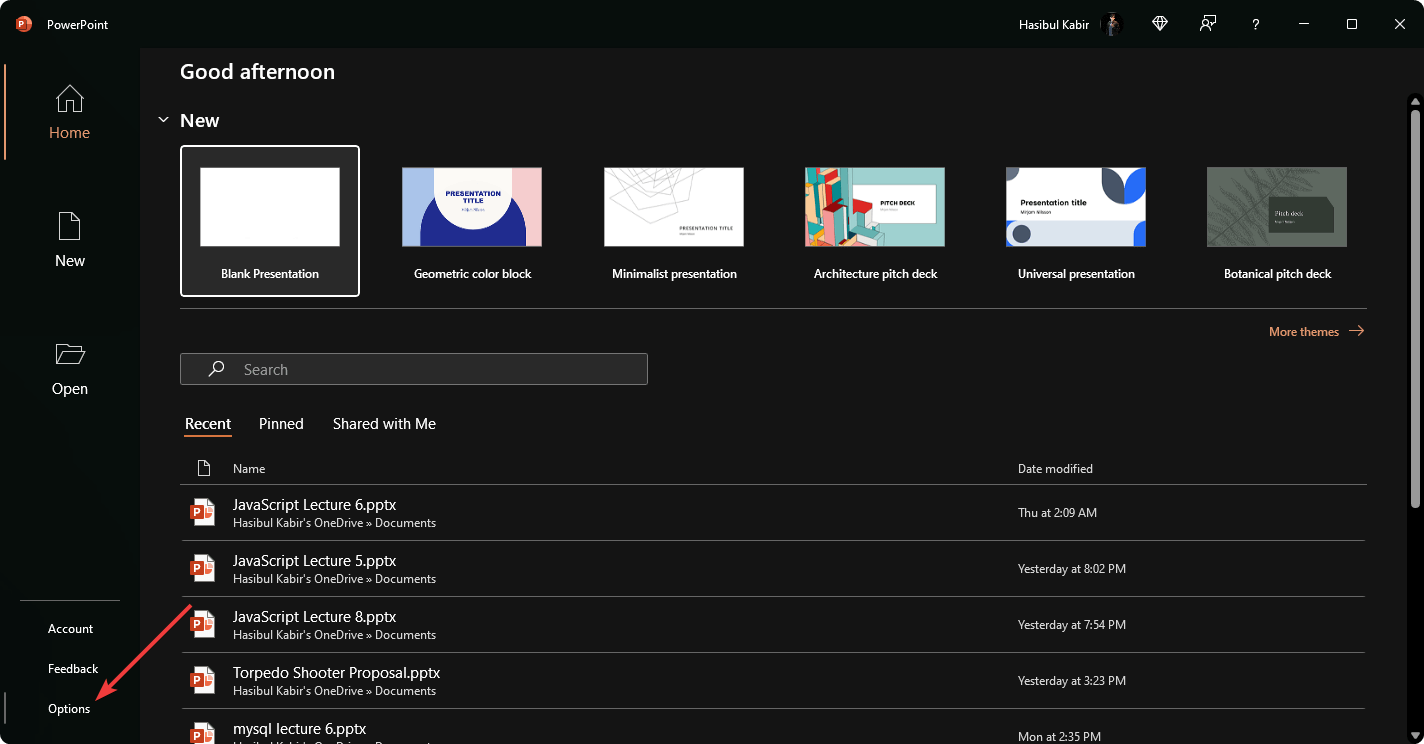Click 'Yesterday at 7:54 PM' date cell
The height and width of the screenshot is (744, 1424).
[x=1072, y=625]
